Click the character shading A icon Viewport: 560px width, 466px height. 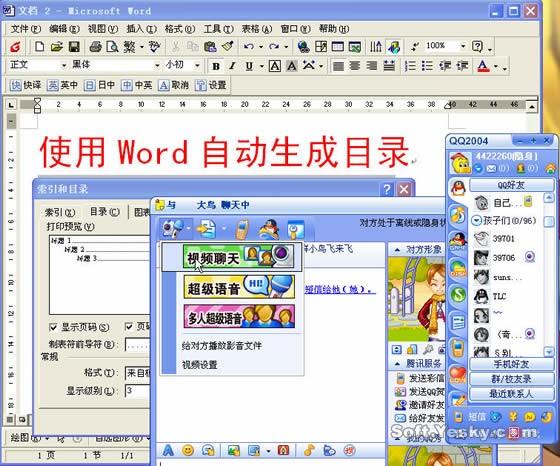pyautogui.click(x=291, y=66)
